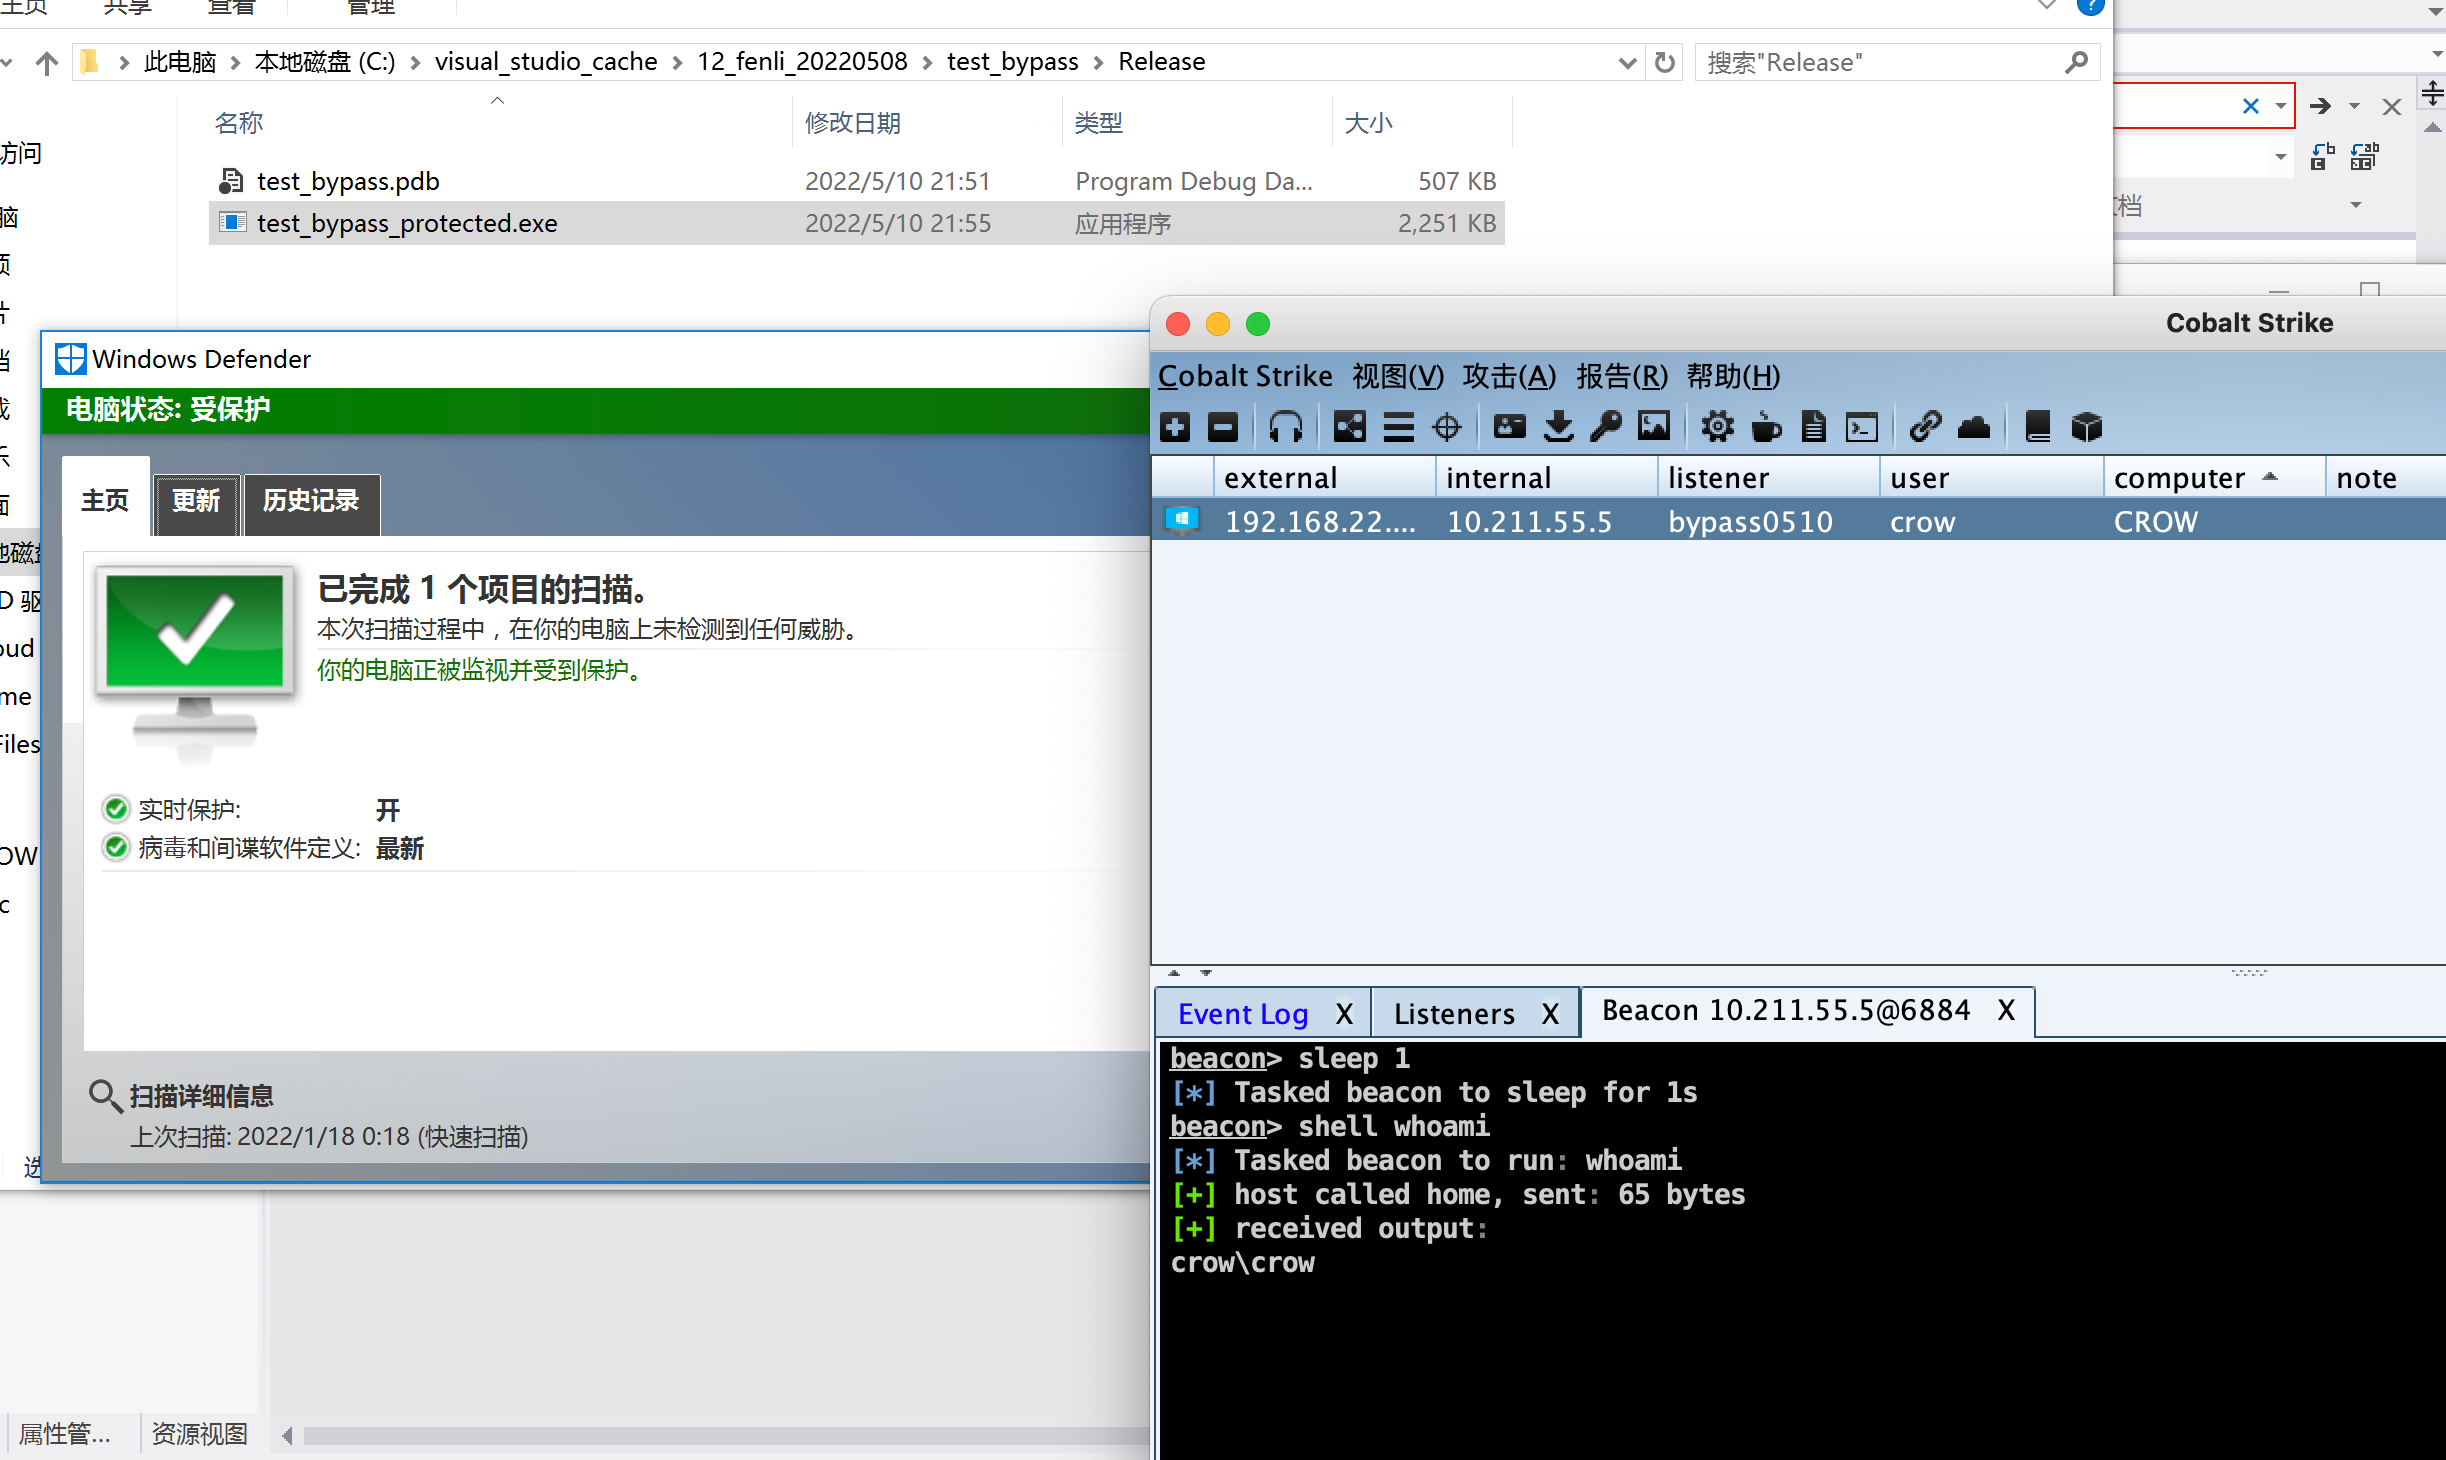Open the 视图(V) menu

pos(1398,377)
